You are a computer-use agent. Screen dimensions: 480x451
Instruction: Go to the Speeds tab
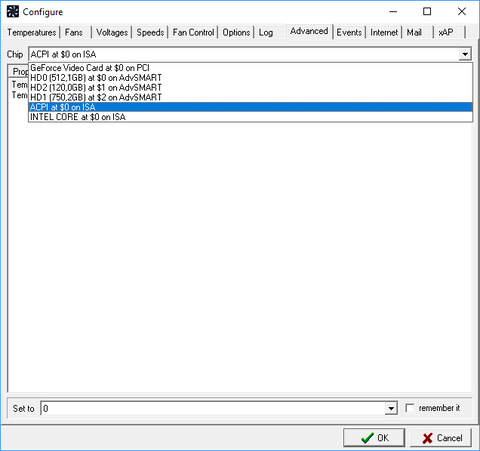(x=150, y=32)
